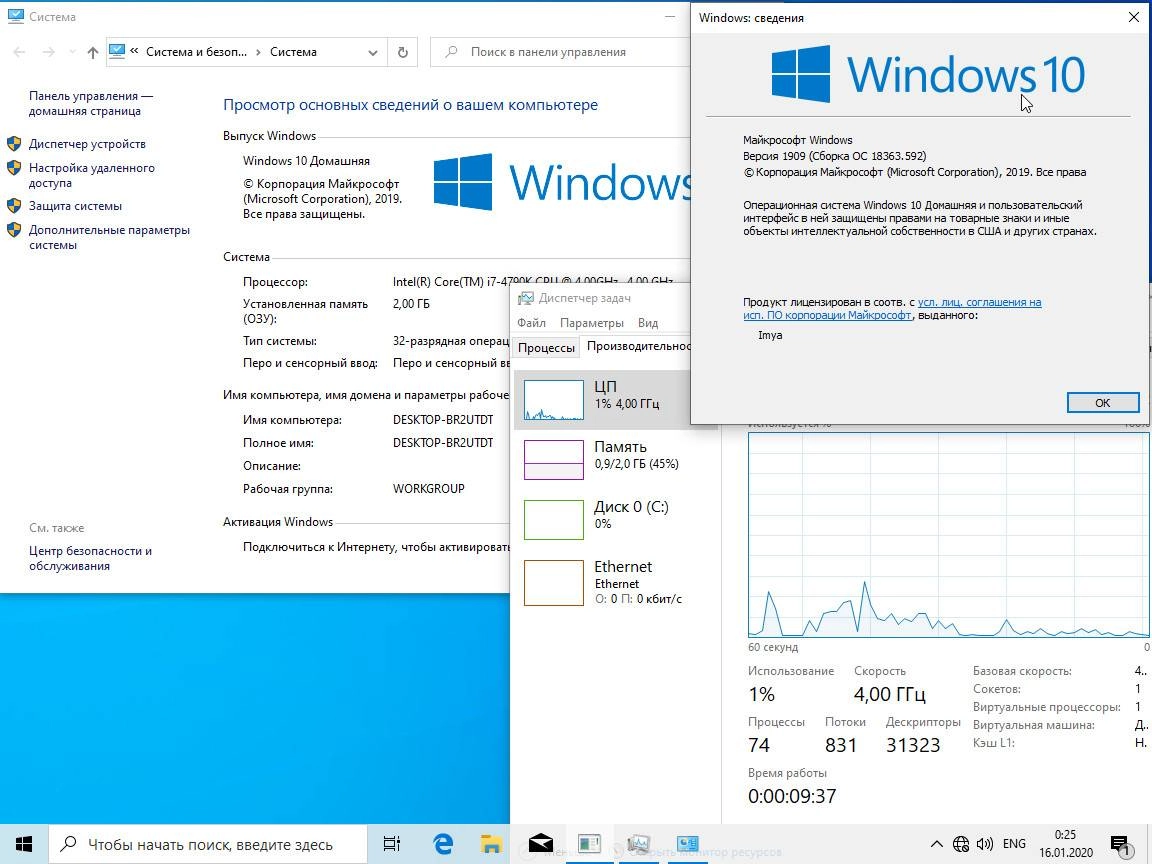Click the 'Система и безоп...' breadcrumb
This screenshot has width=1152, height=864.
coord(196,52)
